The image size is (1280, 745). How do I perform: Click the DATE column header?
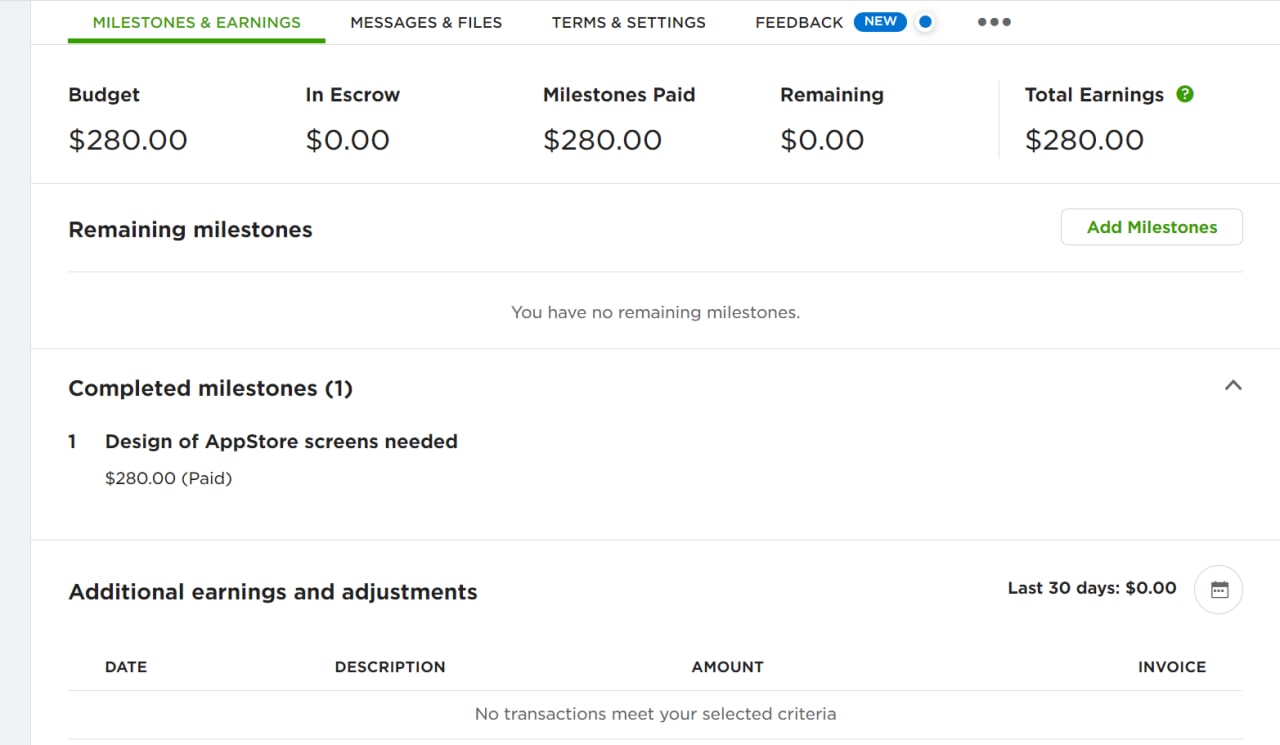(126, 667)
